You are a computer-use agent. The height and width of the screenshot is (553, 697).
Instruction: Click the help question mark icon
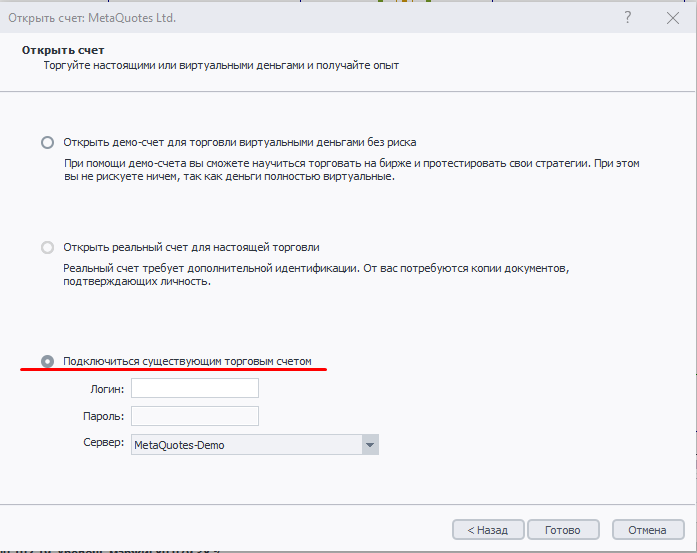[x=628, y=17]
